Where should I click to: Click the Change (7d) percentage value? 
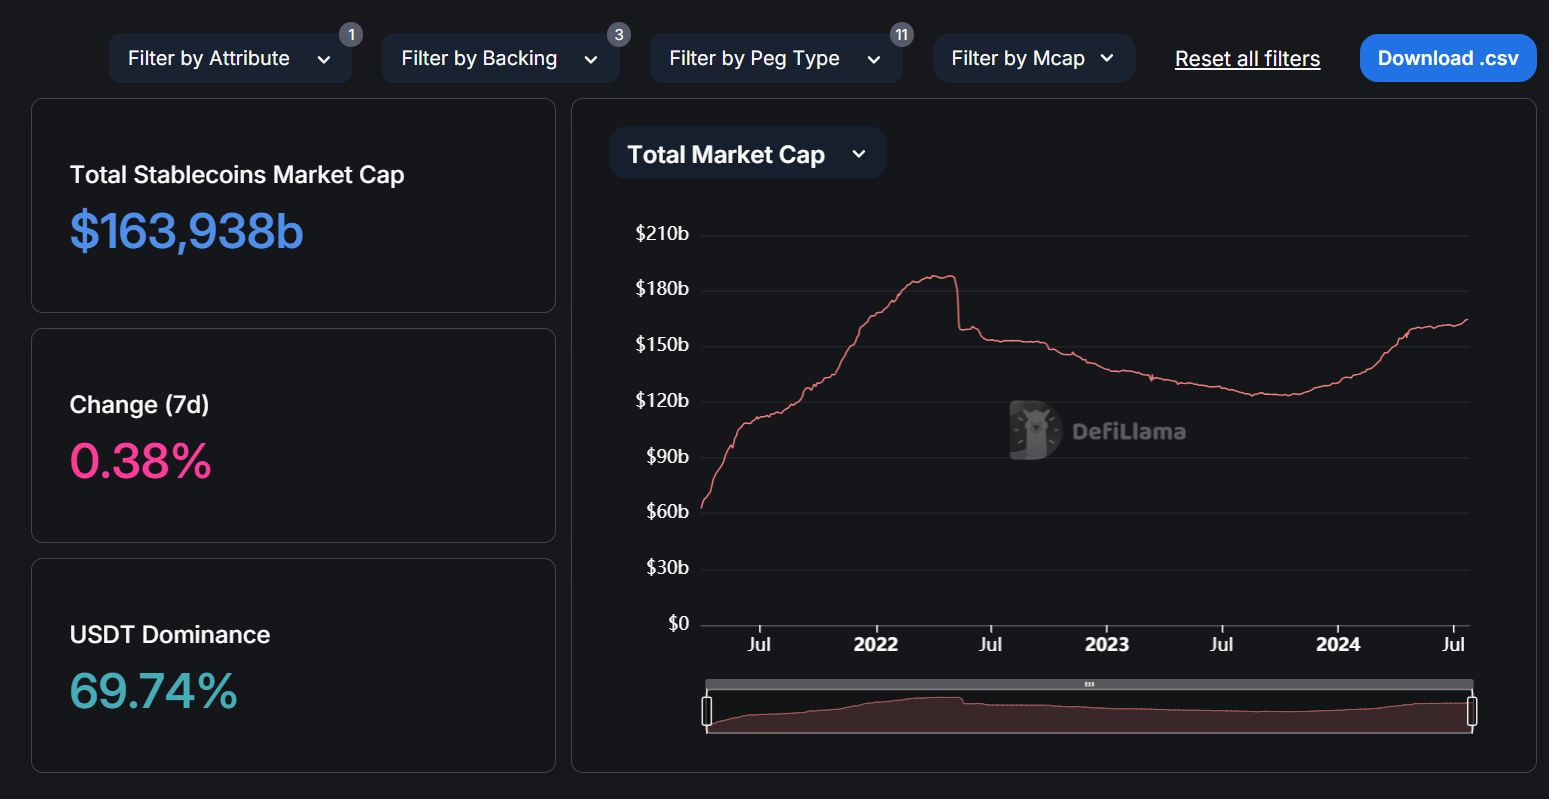point(140,461)
